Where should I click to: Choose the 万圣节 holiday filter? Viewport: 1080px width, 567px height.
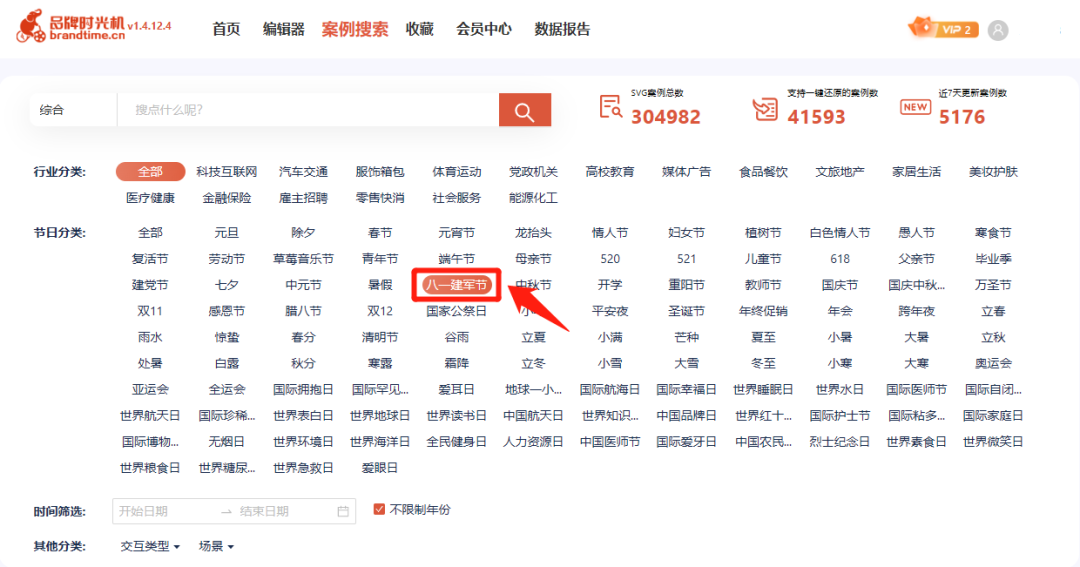tap(993, 285)
